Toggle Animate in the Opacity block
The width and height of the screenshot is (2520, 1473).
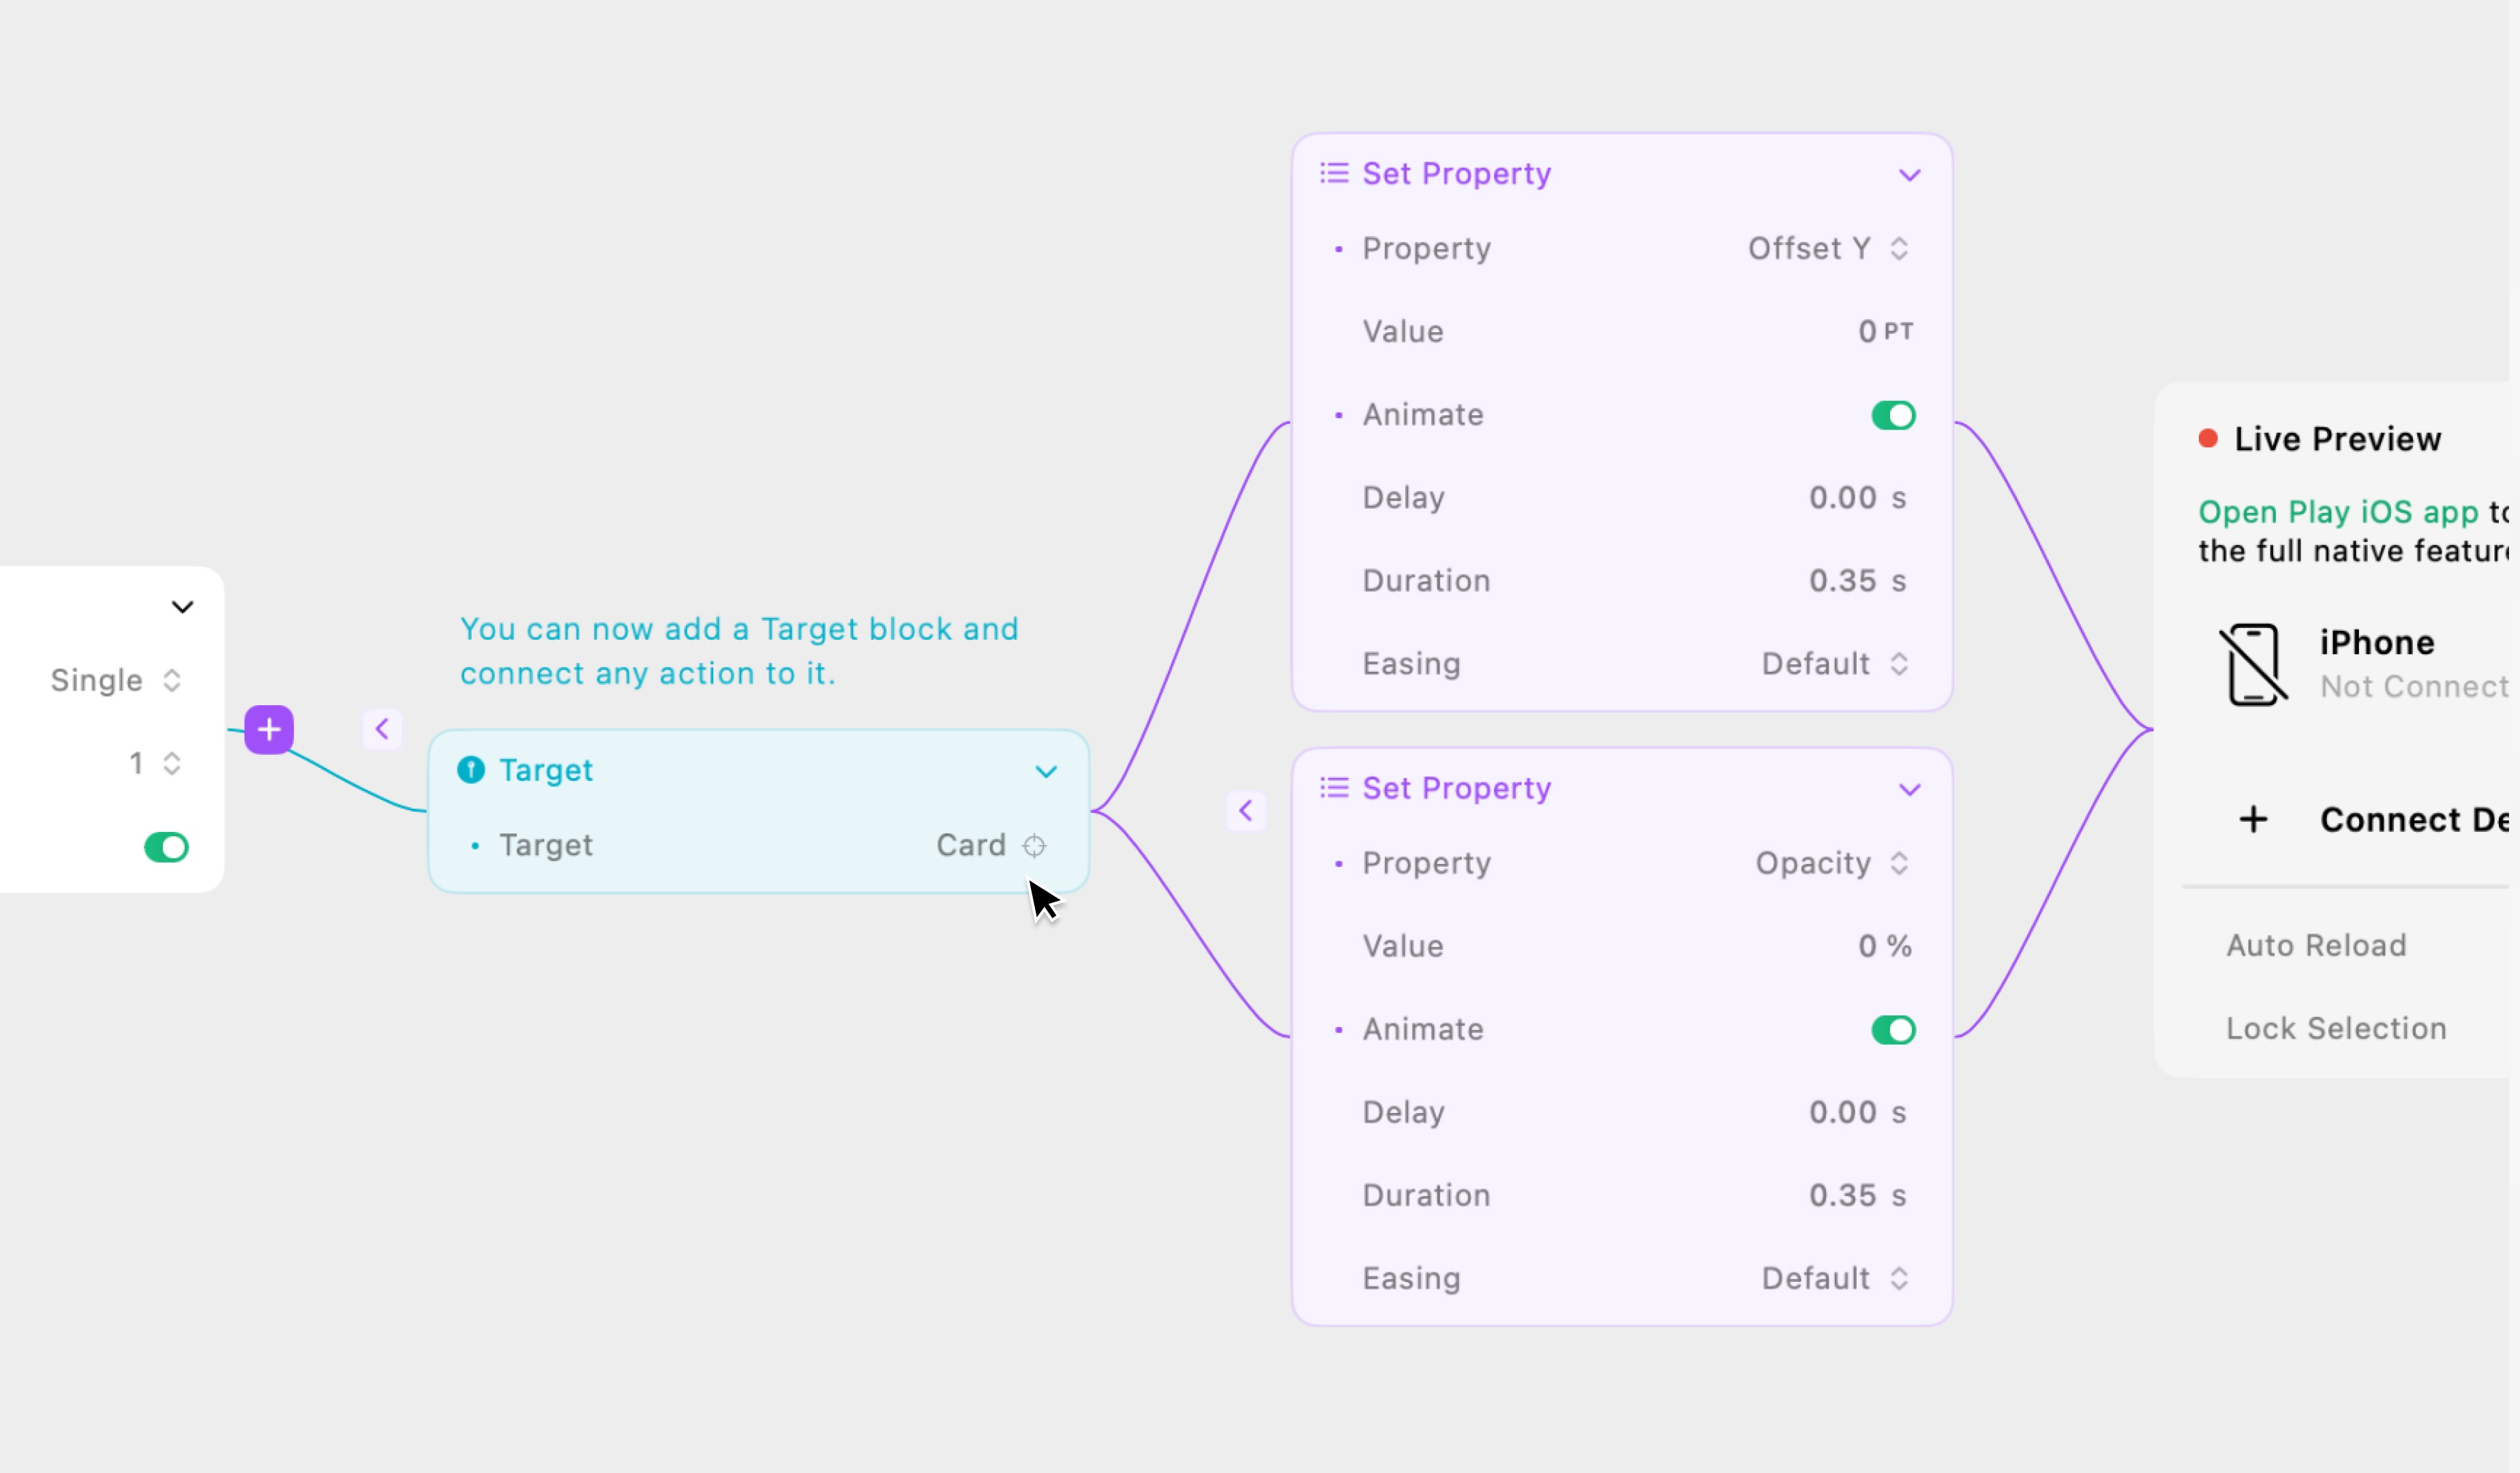(1893, 1030)
